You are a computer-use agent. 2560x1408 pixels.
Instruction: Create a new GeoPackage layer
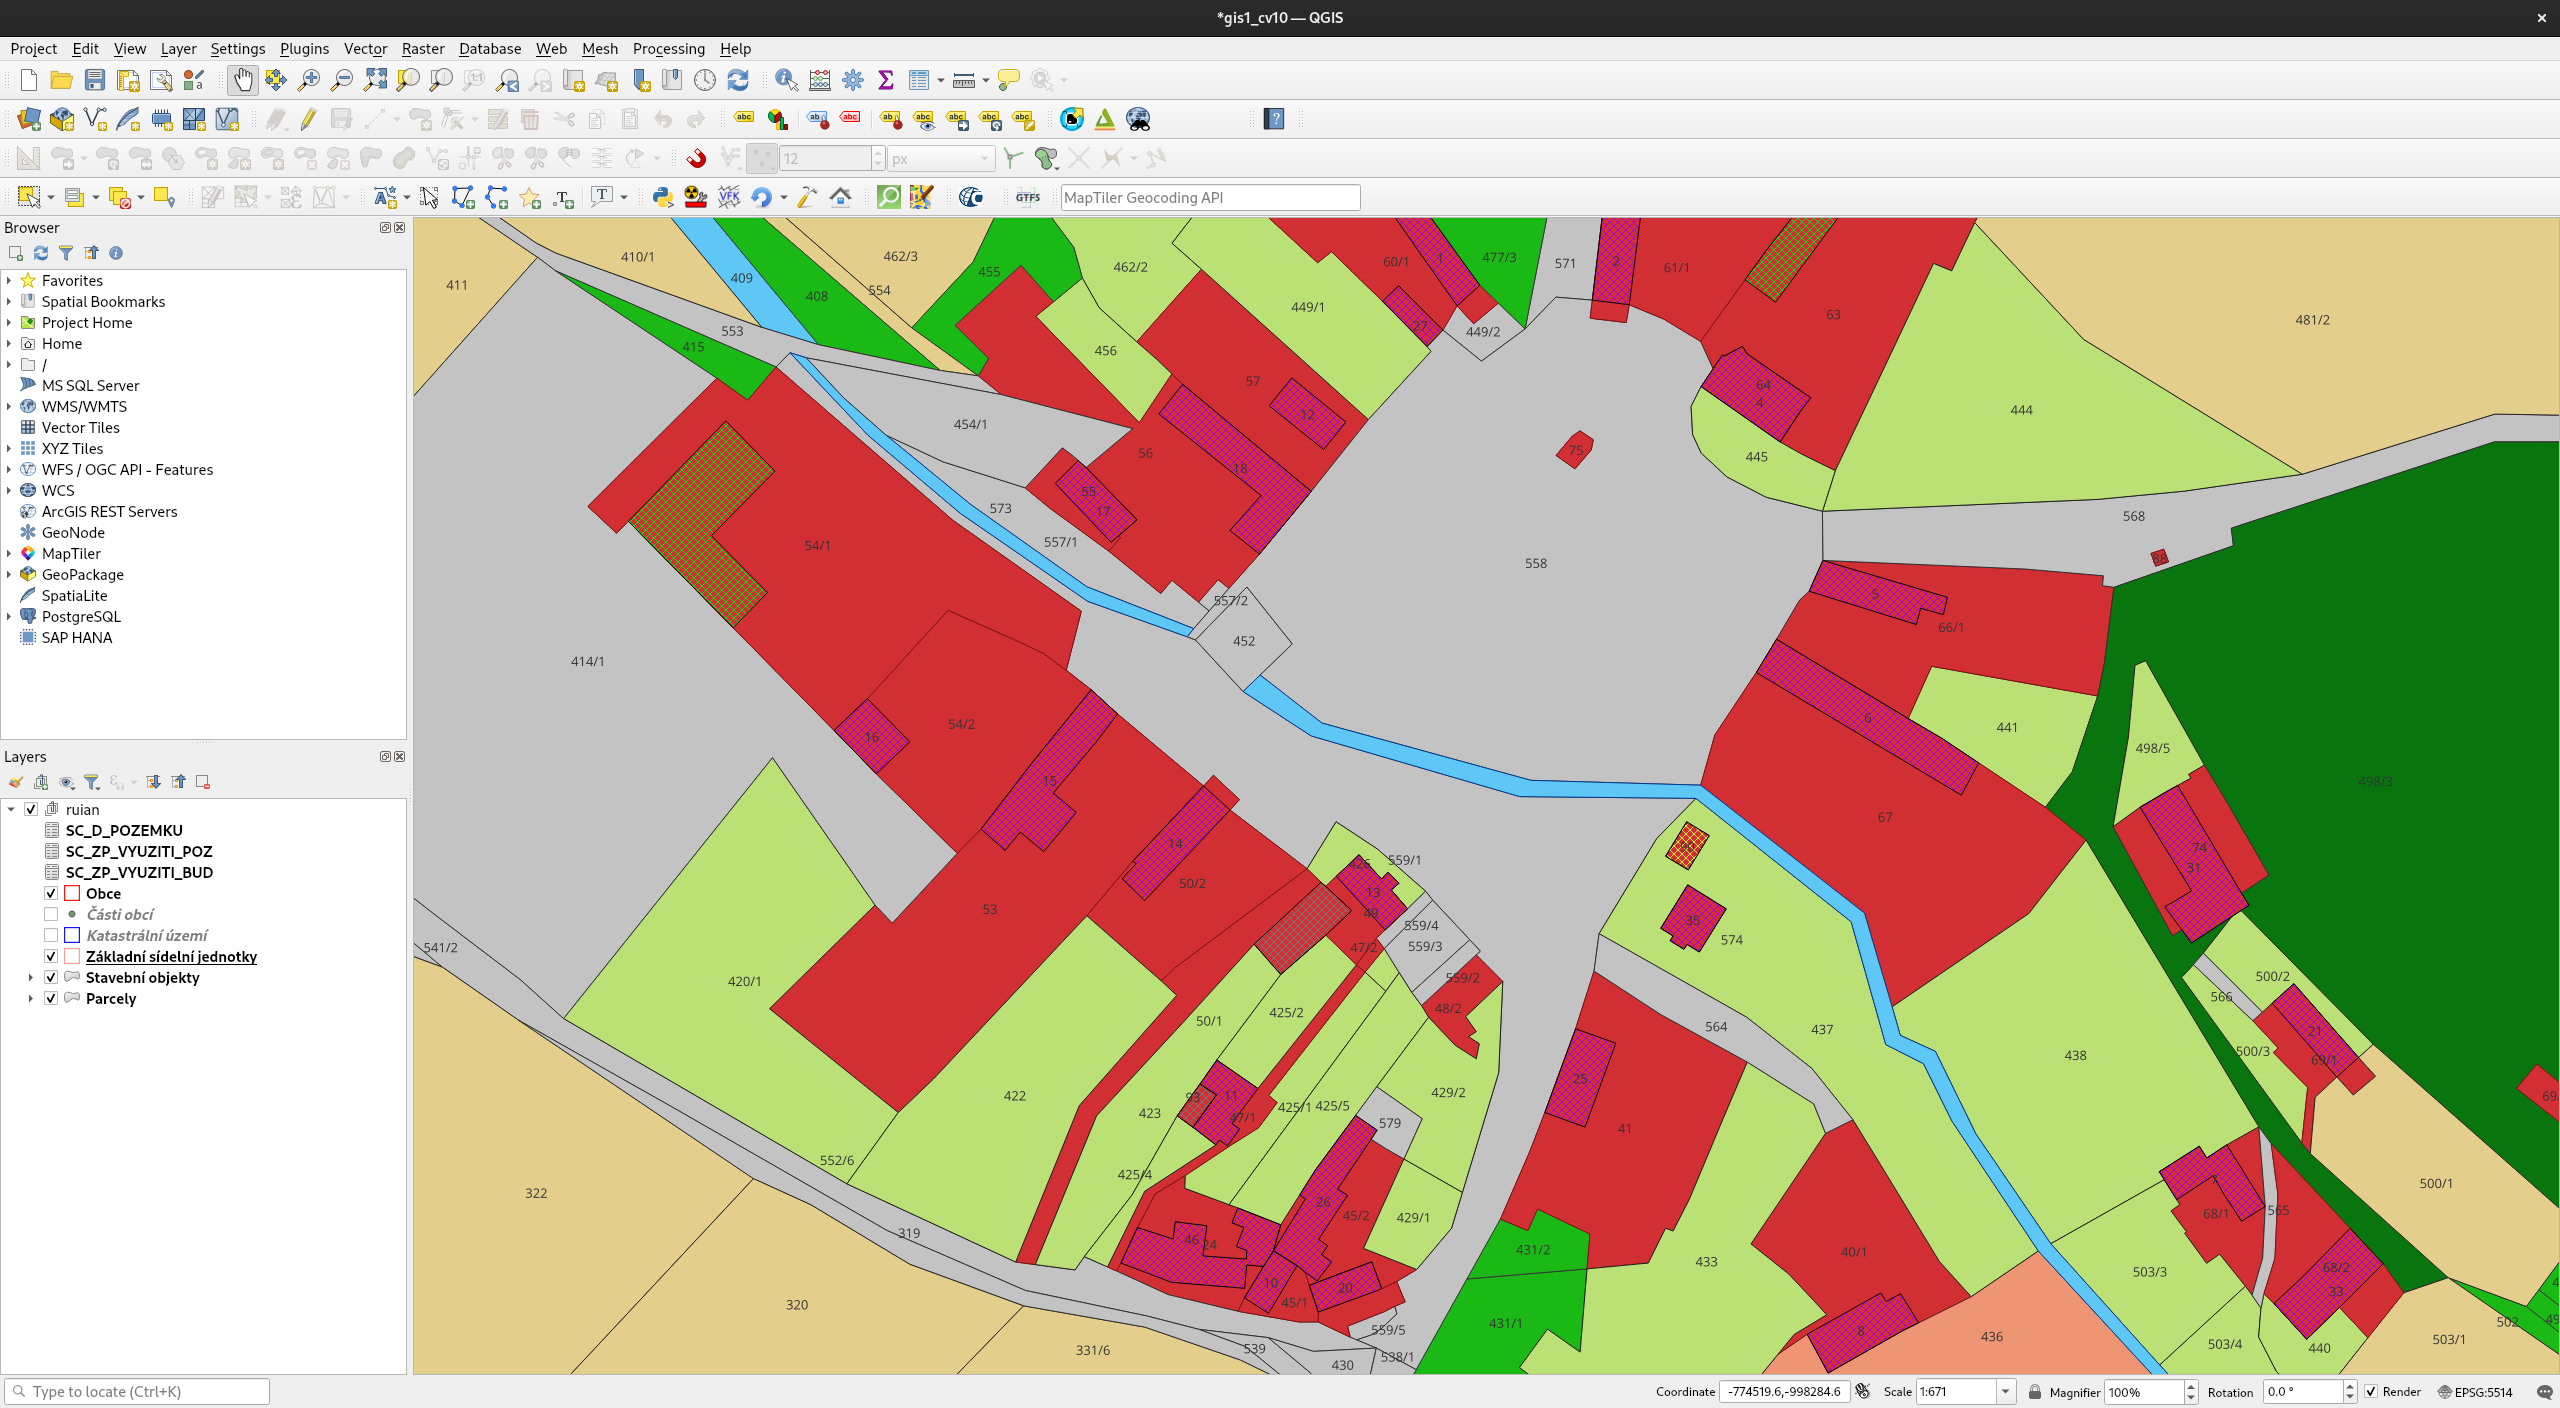coord(61,119)
